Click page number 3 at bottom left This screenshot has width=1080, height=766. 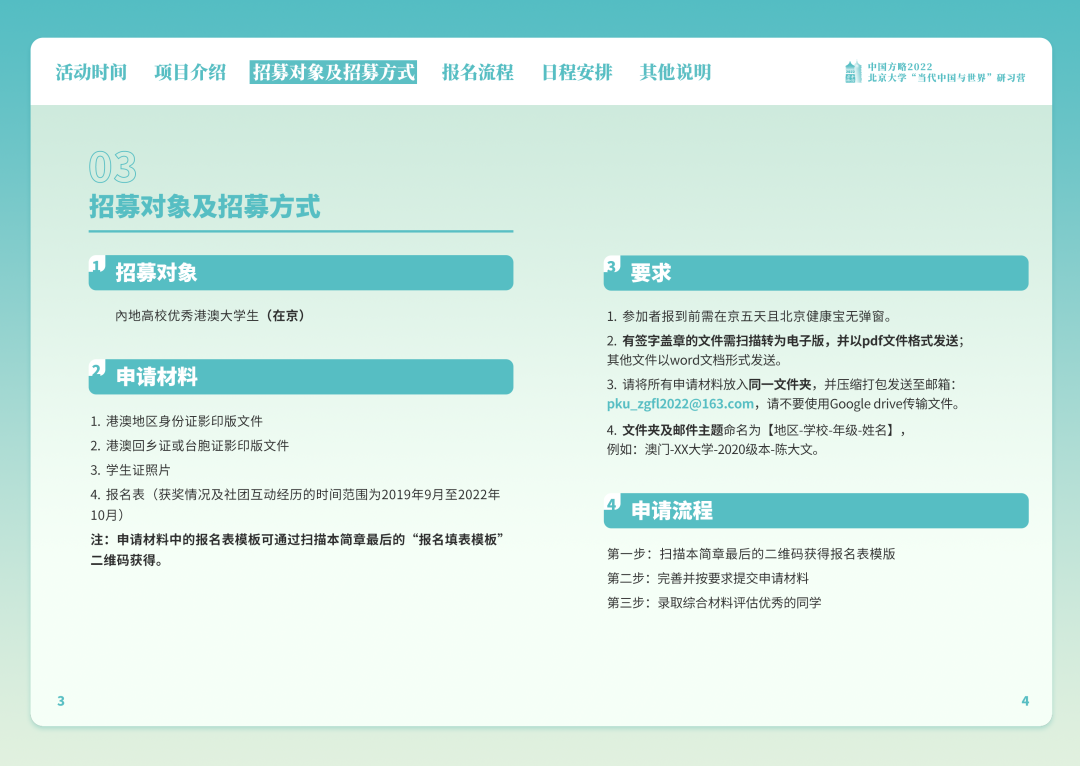(x=61, y=701)
